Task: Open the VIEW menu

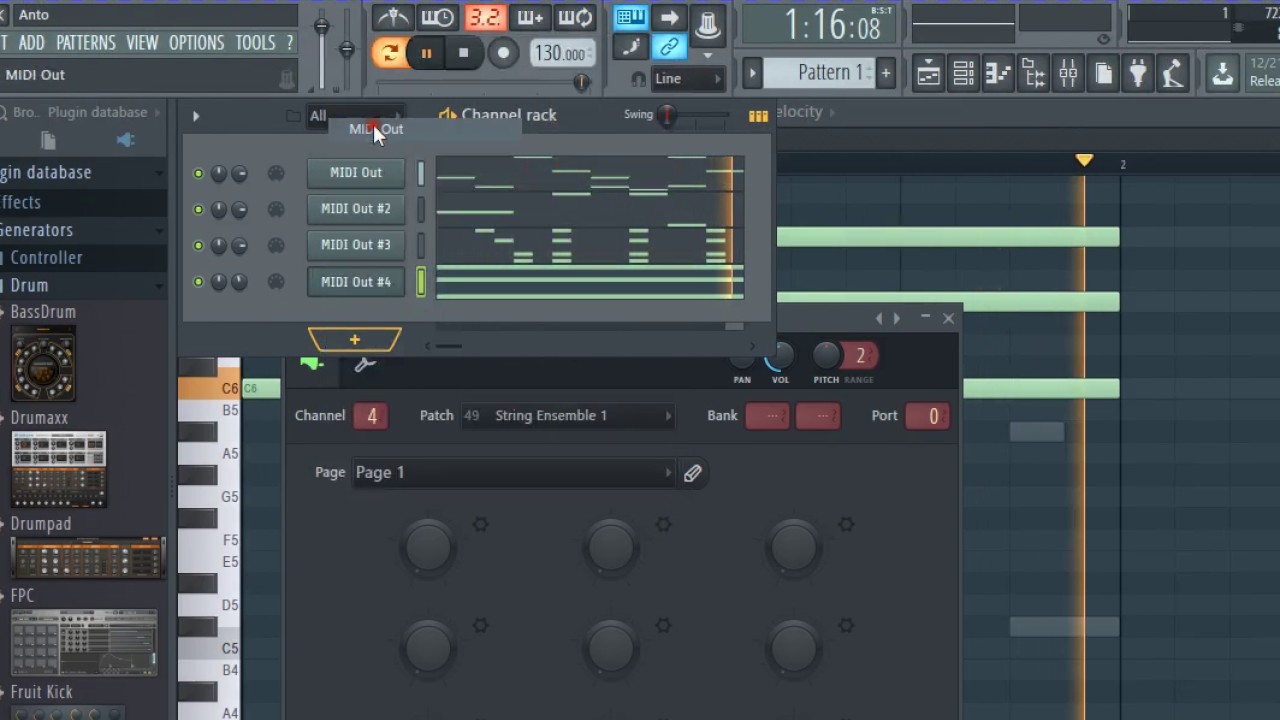Action: (x=142, y=43)
